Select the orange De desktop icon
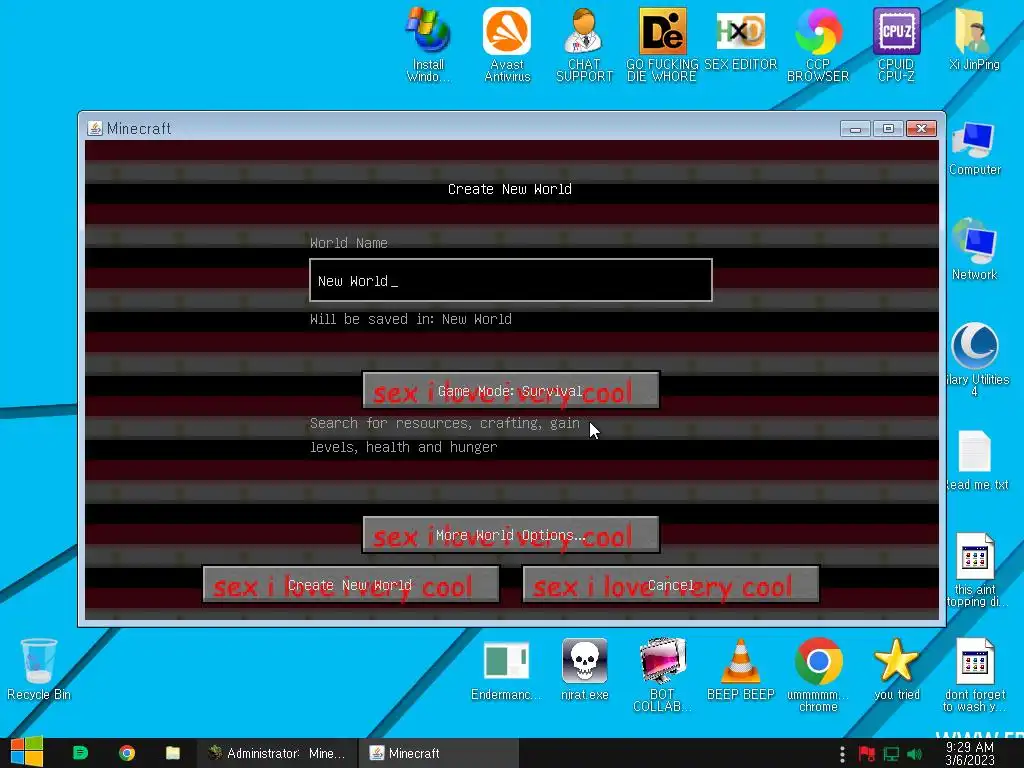 [662, 44]
